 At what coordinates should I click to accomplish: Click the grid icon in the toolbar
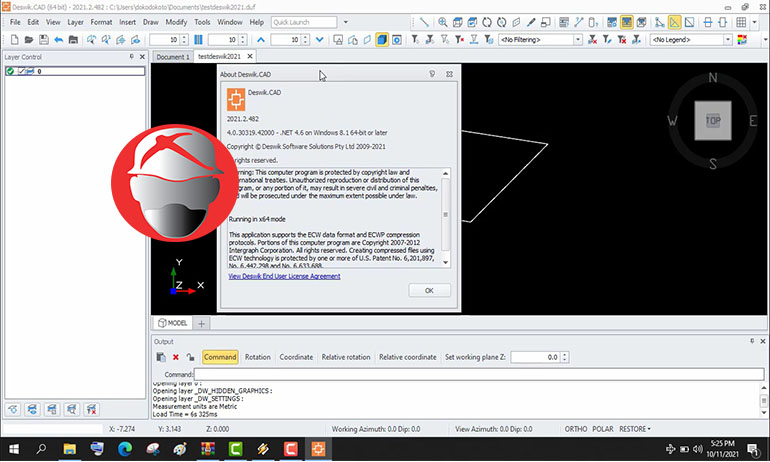(x=741, y=22)
